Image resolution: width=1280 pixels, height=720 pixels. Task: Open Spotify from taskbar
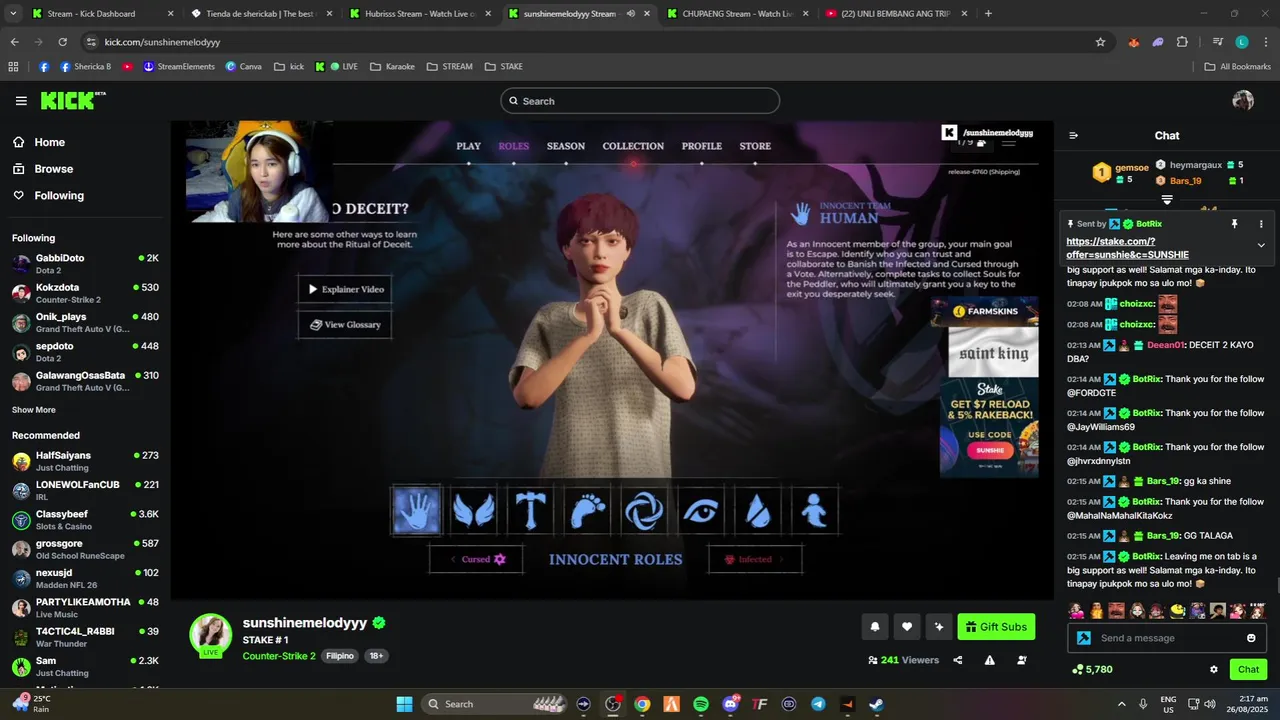pyautogui.click(x=701, y=704)
